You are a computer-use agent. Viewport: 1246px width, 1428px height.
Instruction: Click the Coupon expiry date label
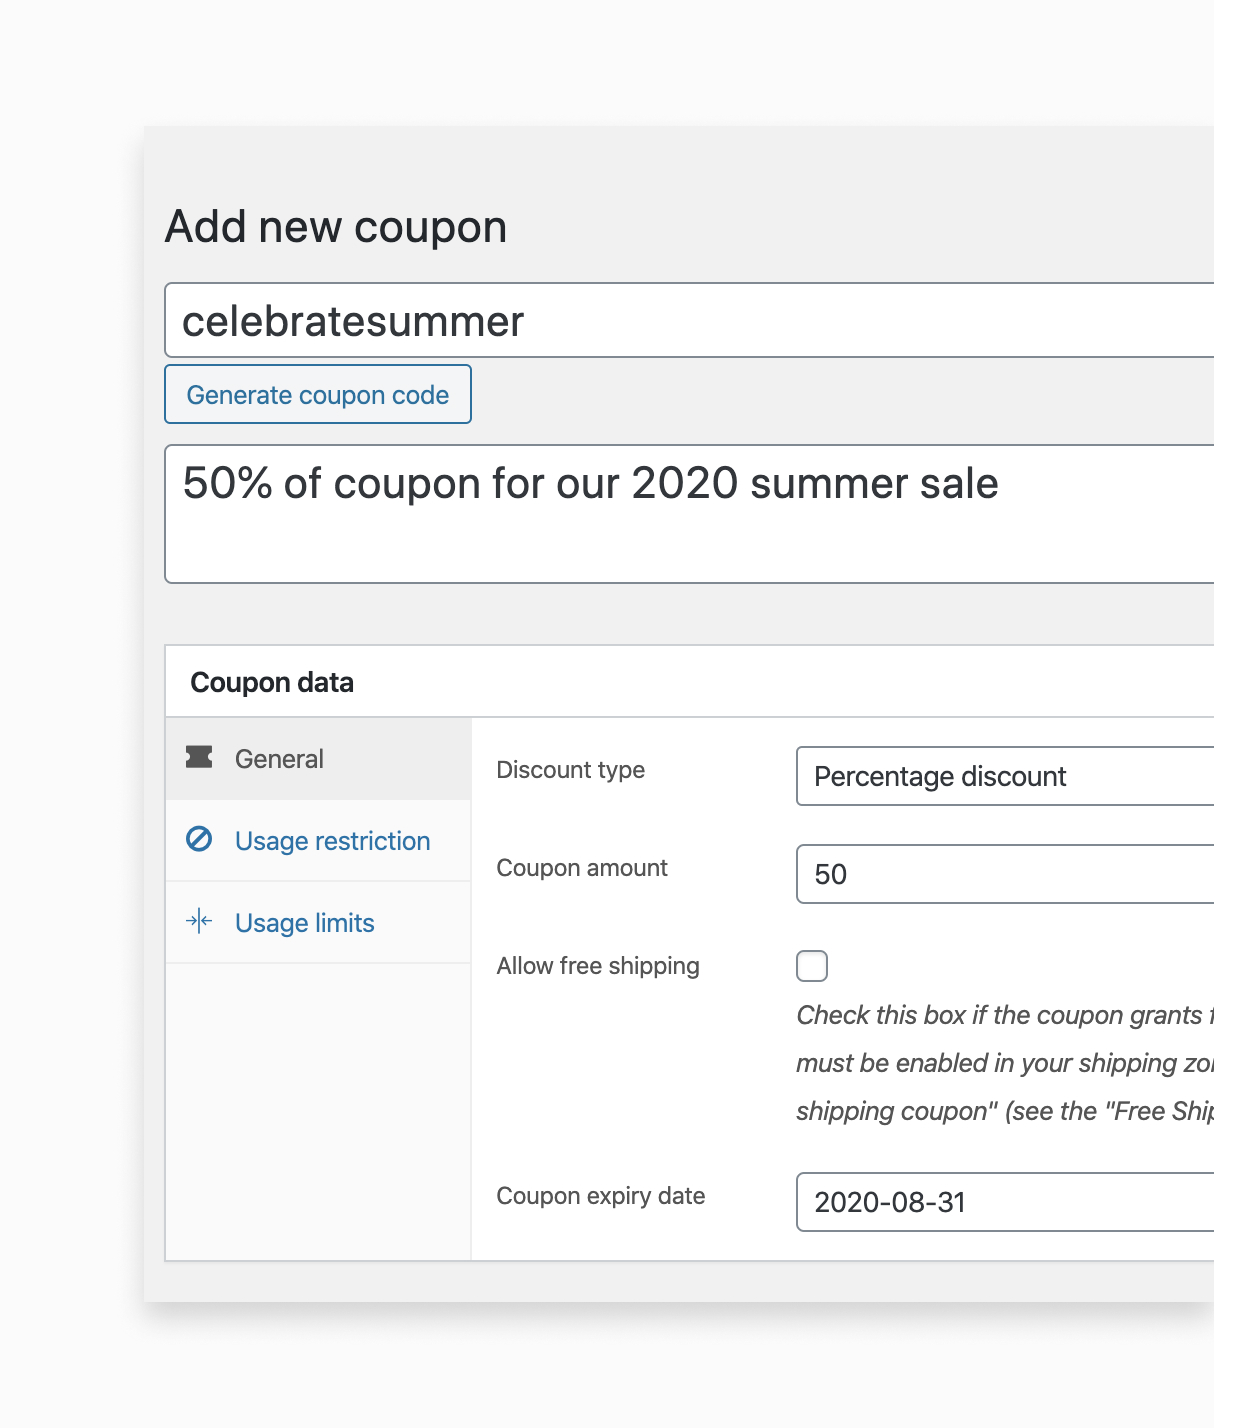click(x=600, y=1196)
